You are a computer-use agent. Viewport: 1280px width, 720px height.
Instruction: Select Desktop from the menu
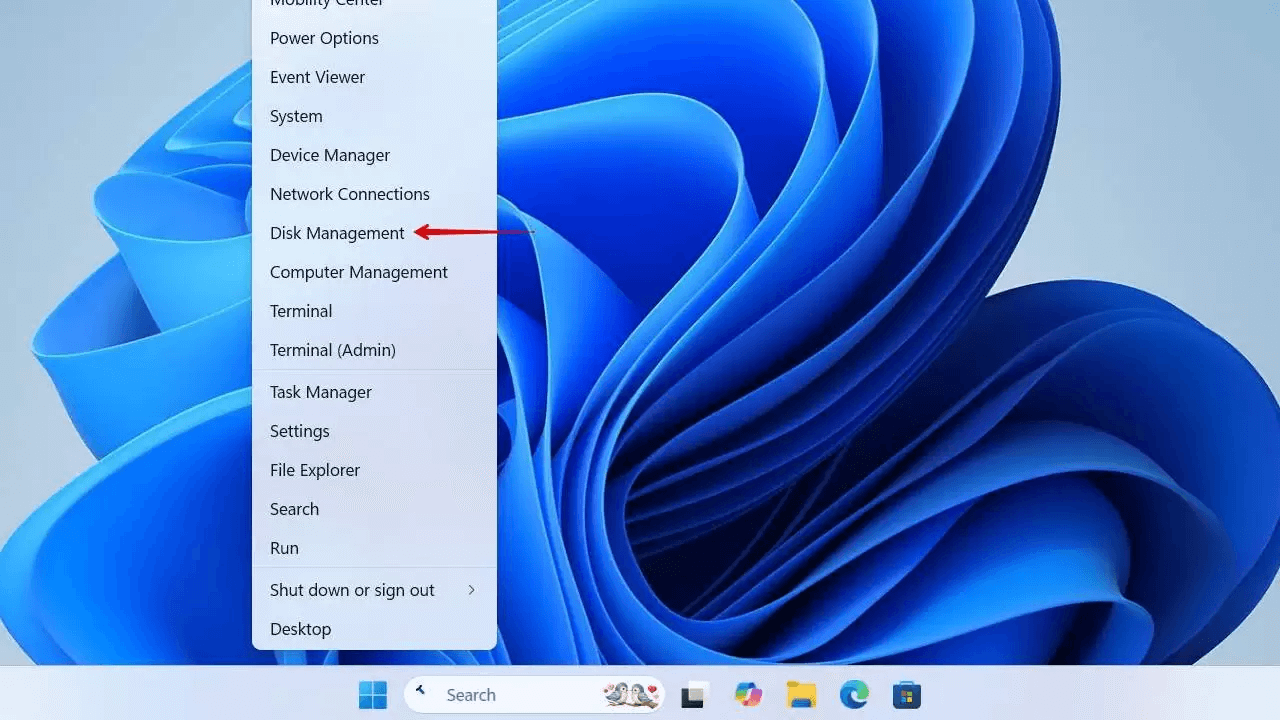tap(300, 629)
